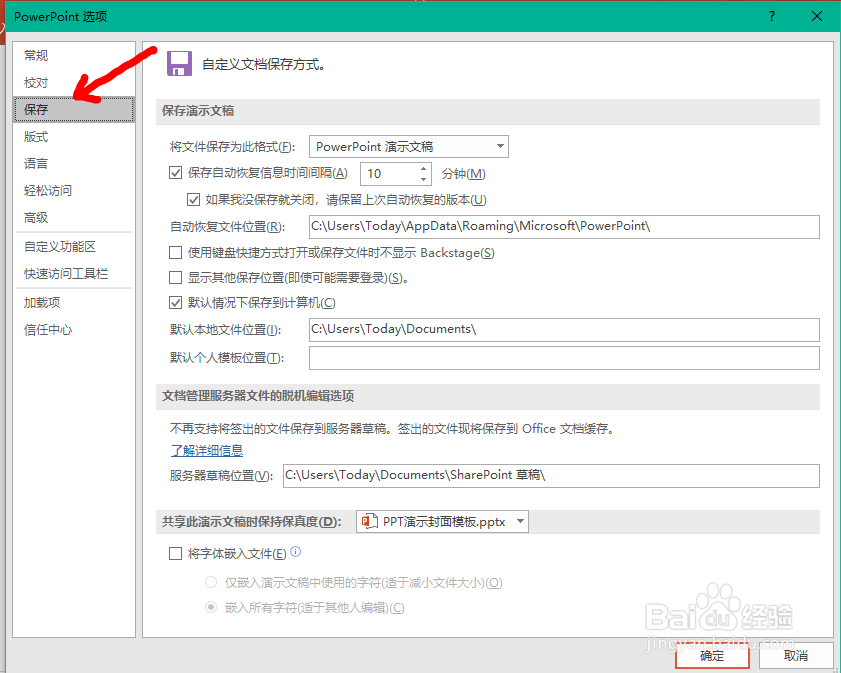Image resolution: width=841 pixels, height=673 pixels.
Task: Check 显示其他保存位置 option
Action: pyautogui.click(x=175, y=278)
